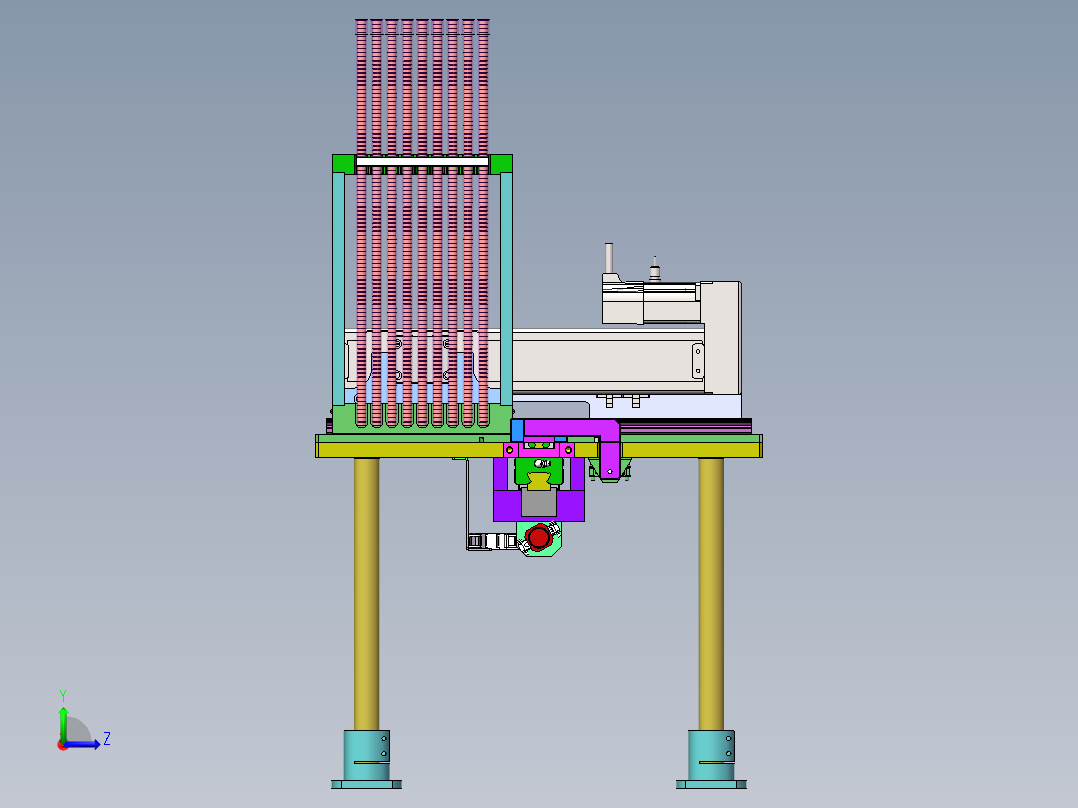Image resolution: width=1078 pixels, height=808 pixels.
Task: Select the rightmost pink spring stack
Action: click(483, 223)
